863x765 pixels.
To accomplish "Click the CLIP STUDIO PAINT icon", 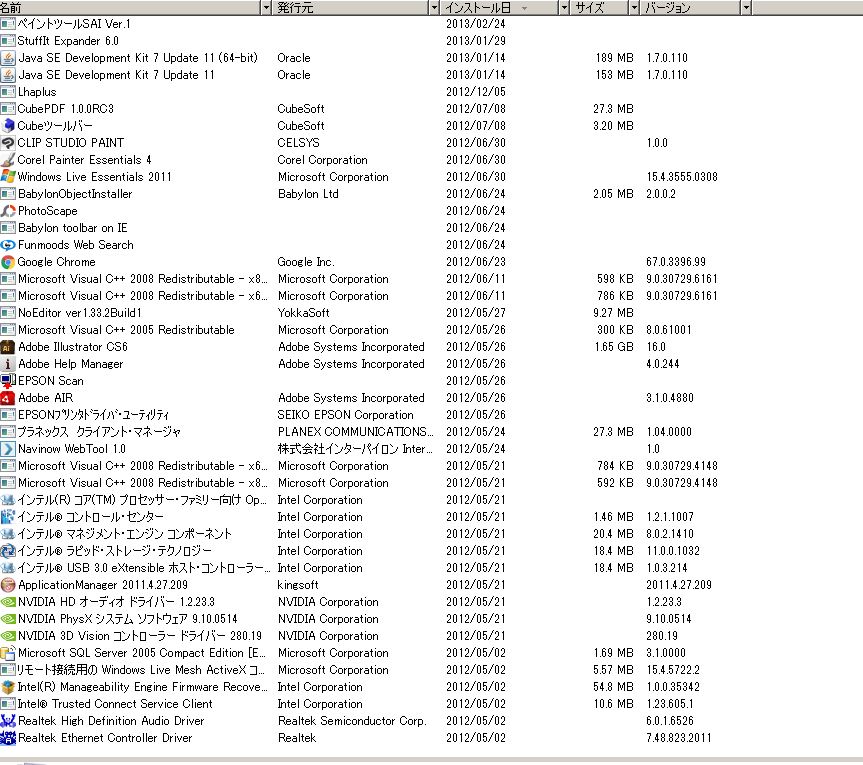I will tap(8, 143).
